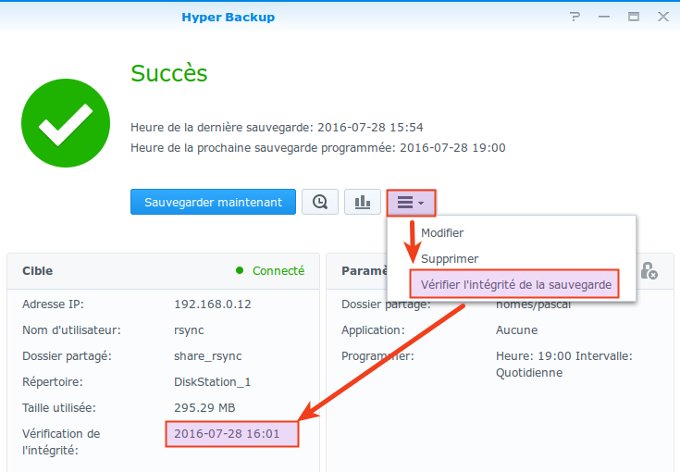Click the Succès status heading
The width and height of the screenshot is (680, 472).
[x=169, y=73]
